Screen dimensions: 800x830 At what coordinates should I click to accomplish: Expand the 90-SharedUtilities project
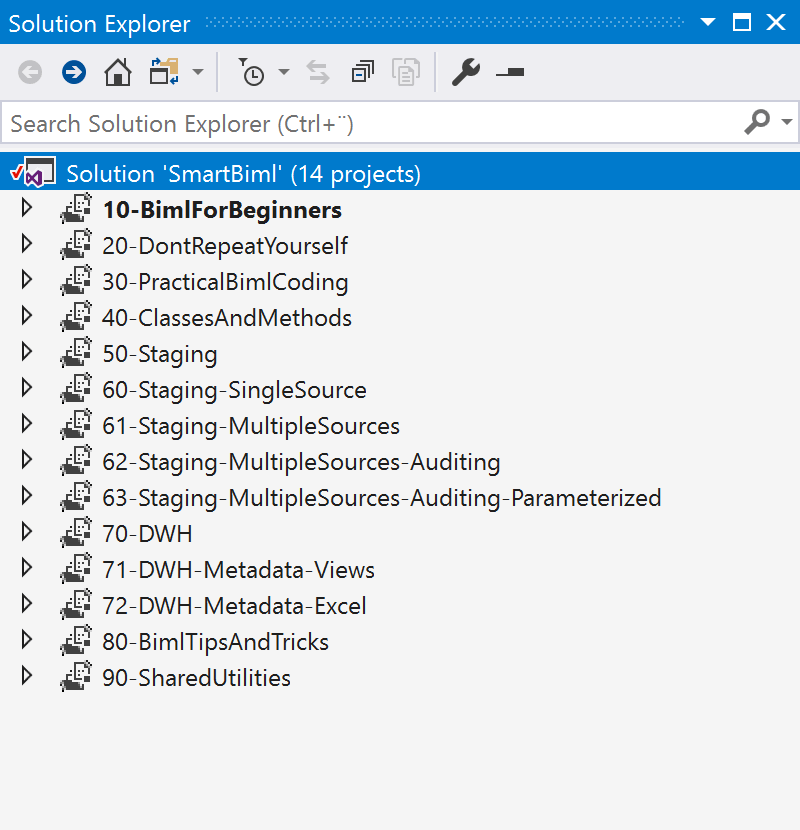tap(27, 677)
